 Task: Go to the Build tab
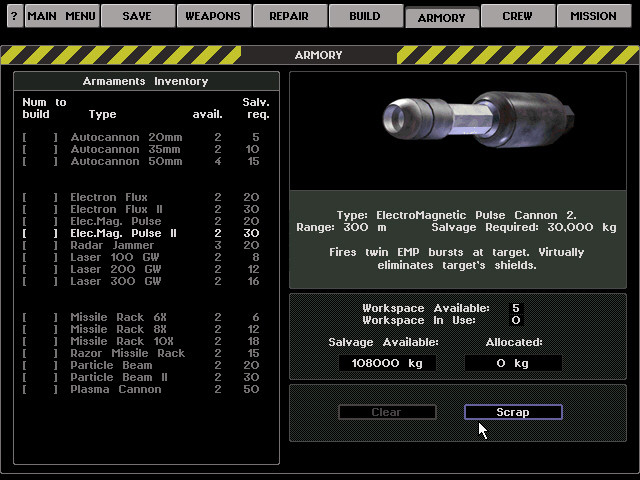[x=365, y=16]
